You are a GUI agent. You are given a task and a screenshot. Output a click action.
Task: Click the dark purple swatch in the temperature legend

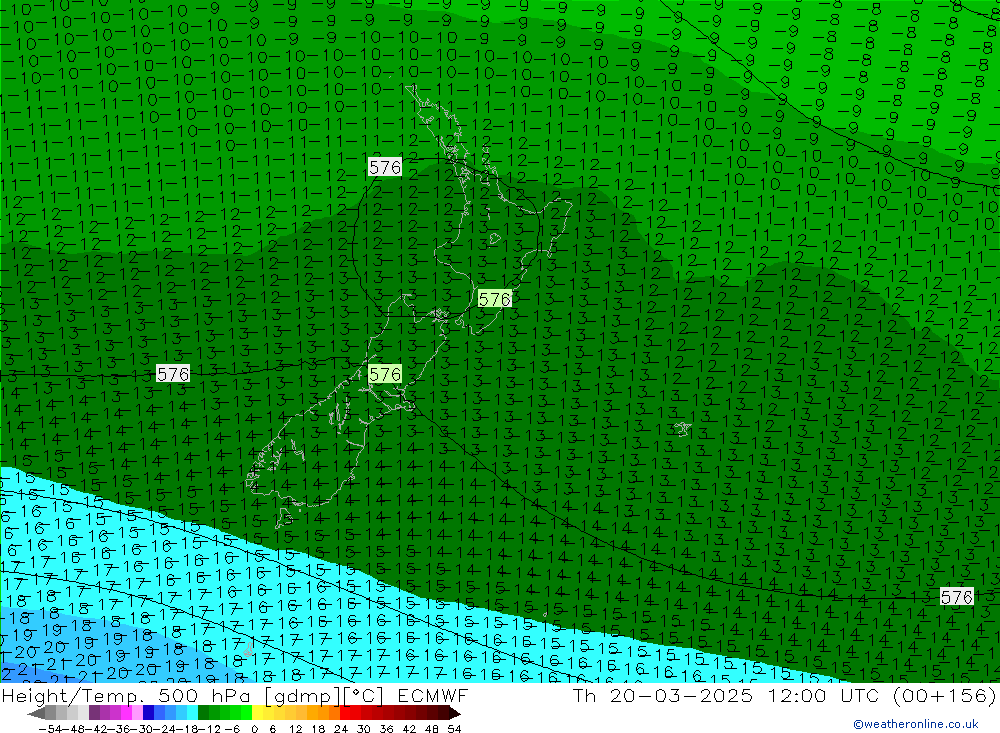coord(94,713)
